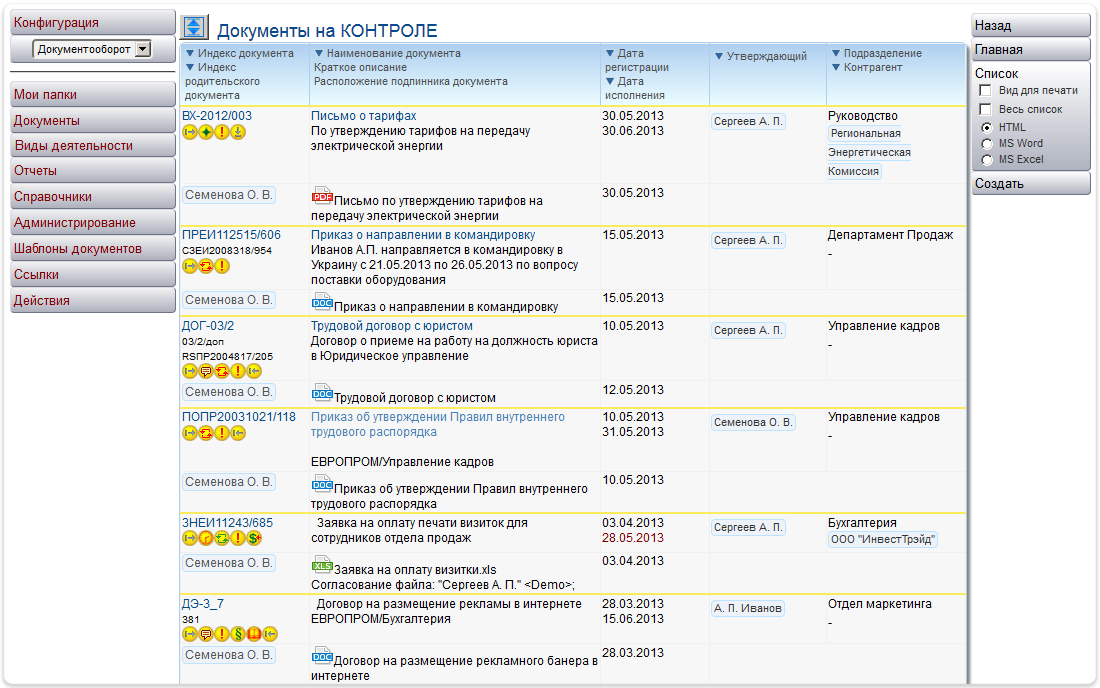Select the paragraph § icon on ДЭ-3_7 row

238,633
